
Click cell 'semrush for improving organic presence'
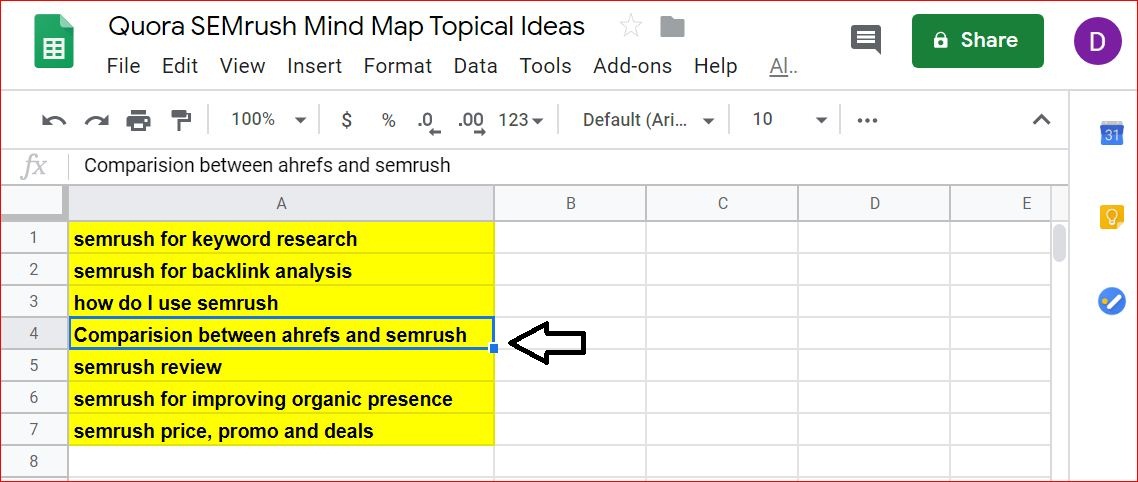coord(281,398)
